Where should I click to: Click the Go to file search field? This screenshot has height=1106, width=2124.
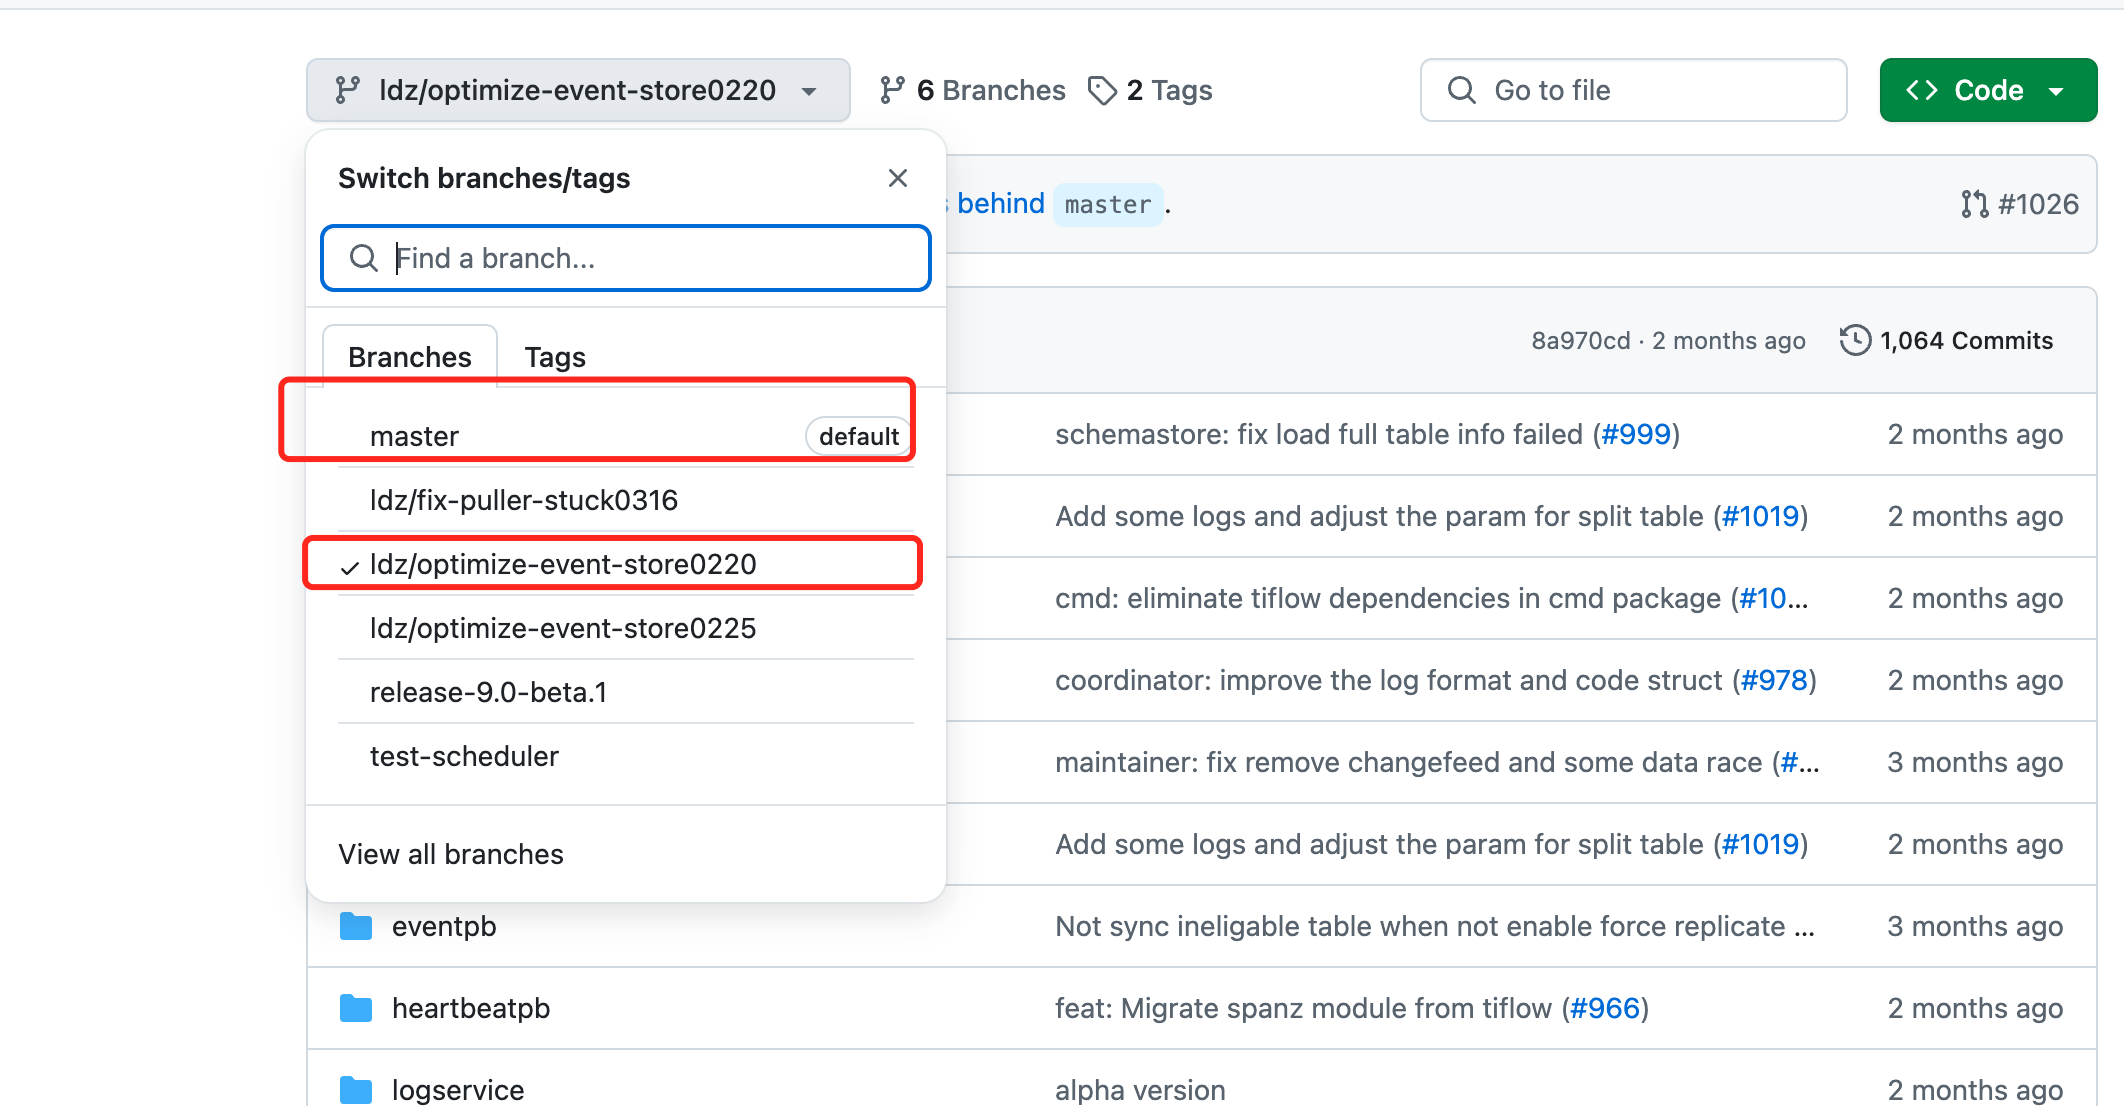pos(1633,90)
